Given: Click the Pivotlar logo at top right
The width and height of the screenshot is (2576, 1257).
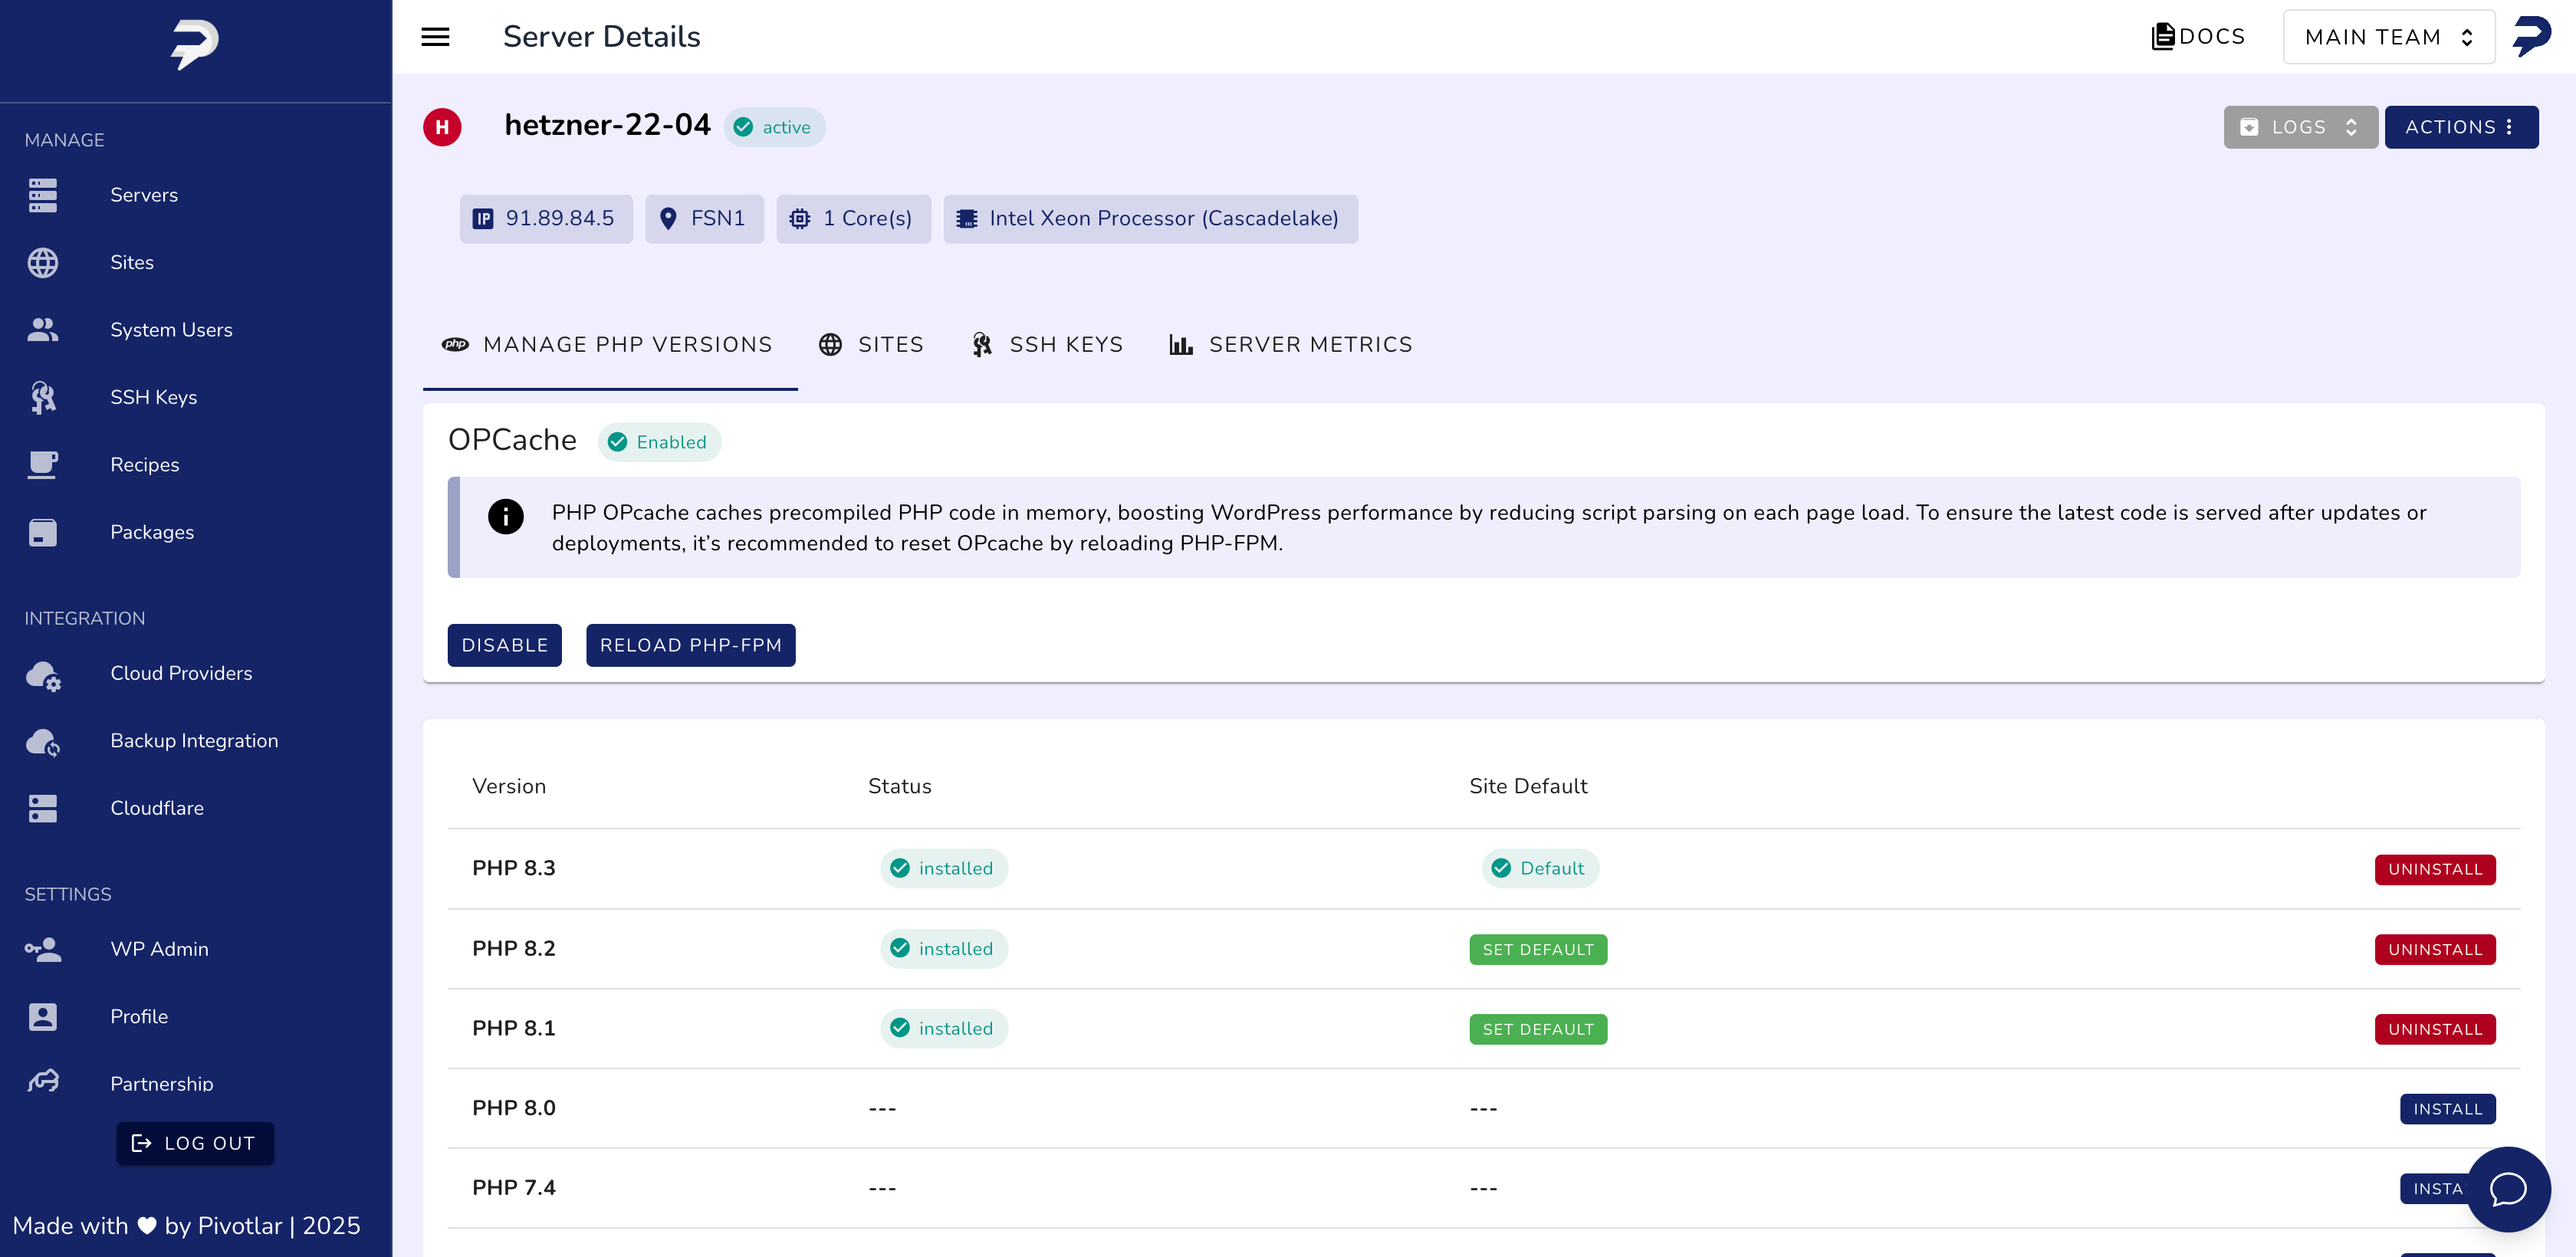Looking at the screenshot, I should (2531, 37).
